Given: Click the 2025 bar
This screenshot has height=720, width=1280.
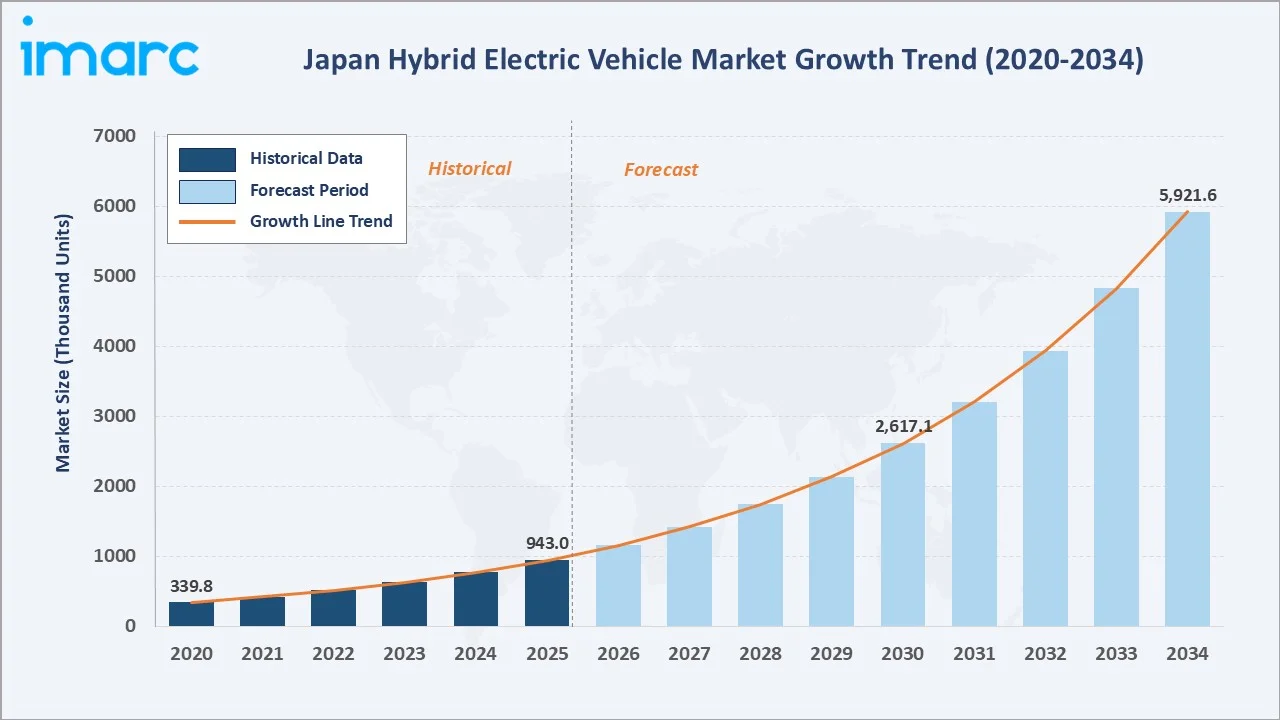Looking at the screenshot, I should coord(547,593).
